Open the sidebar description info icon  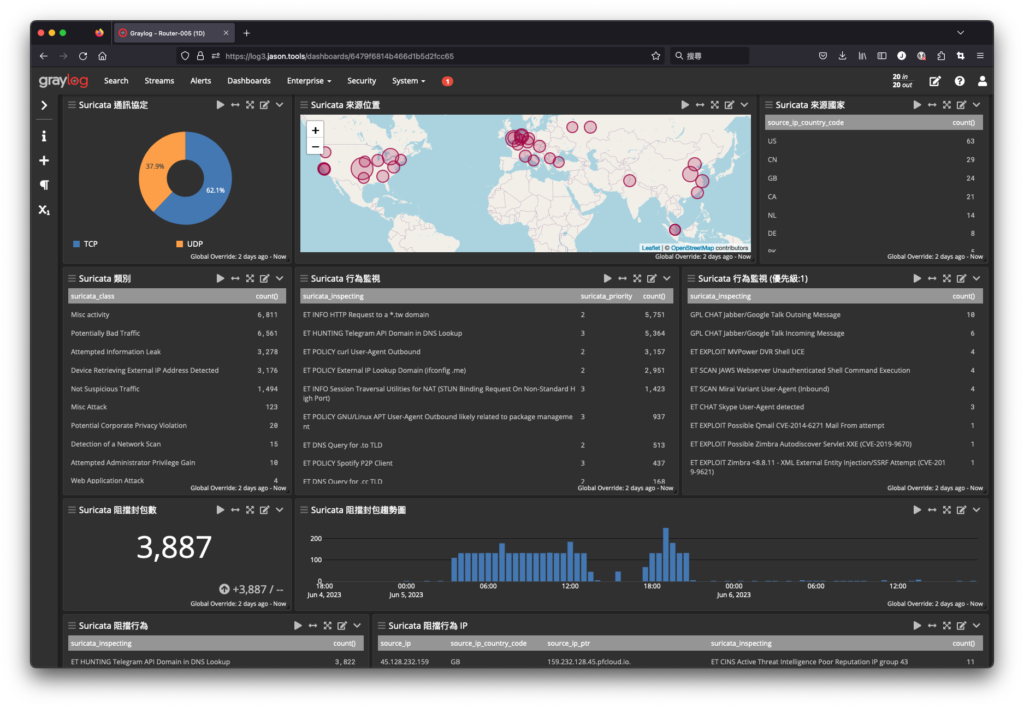44,136
